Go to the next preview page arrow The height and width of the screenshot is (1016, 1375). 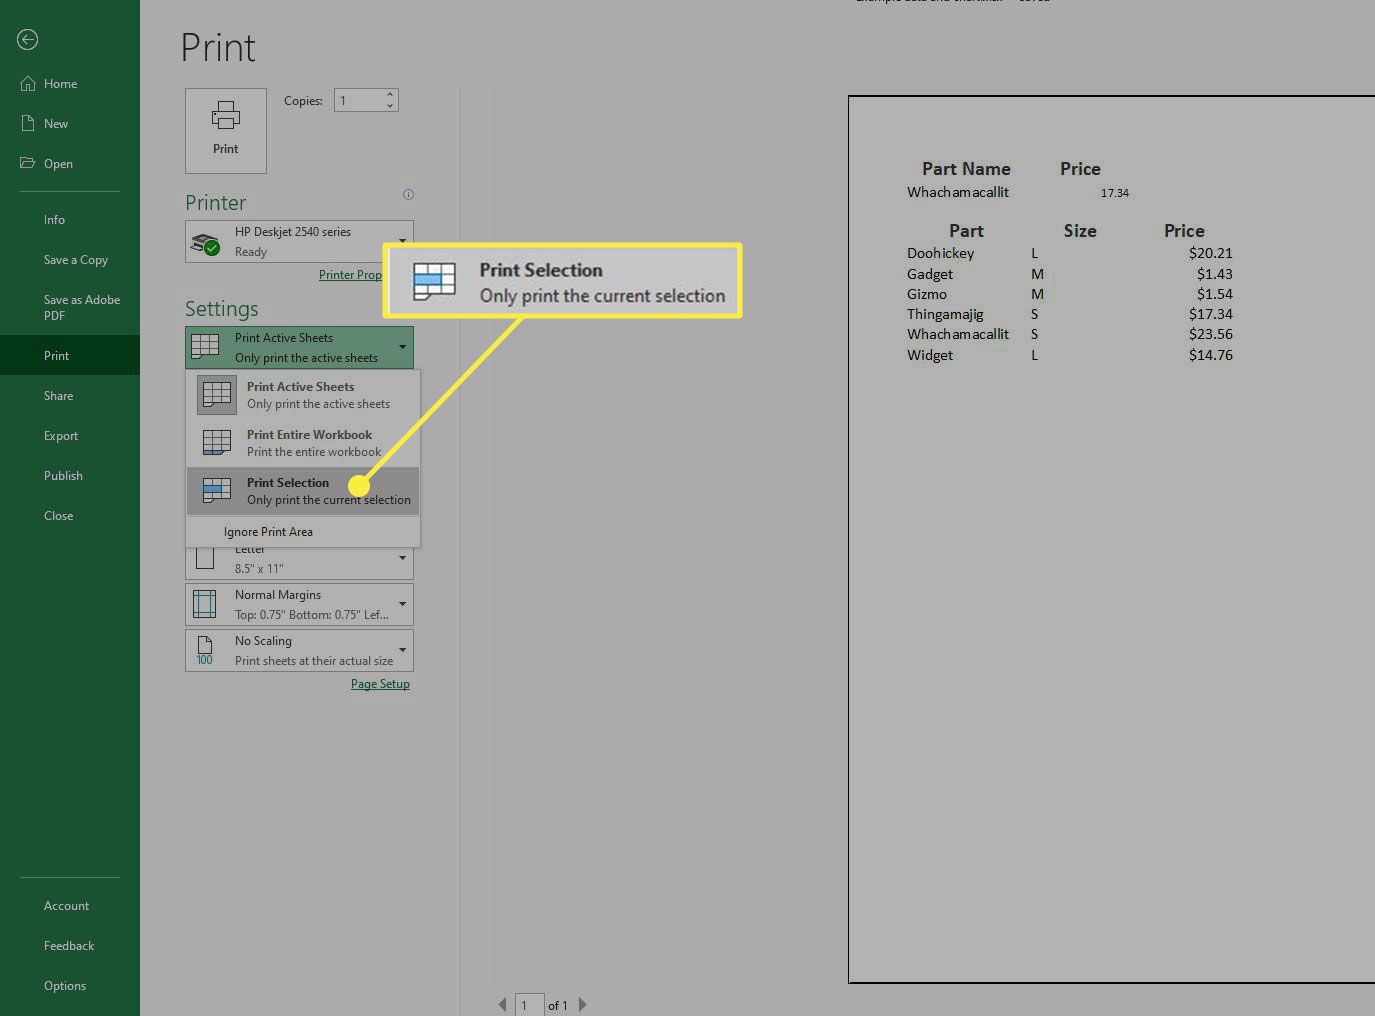(583, 1004)
